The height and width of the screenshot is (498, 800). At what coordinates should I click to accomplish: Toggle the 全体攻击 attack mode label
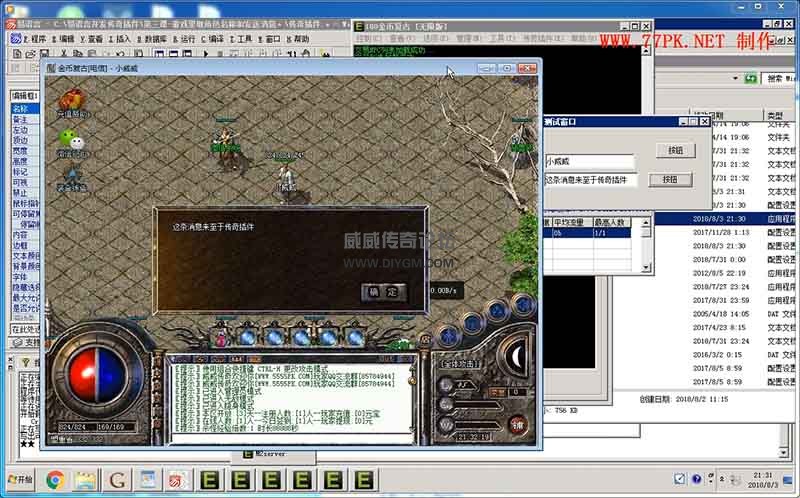[x=460, y=364]
